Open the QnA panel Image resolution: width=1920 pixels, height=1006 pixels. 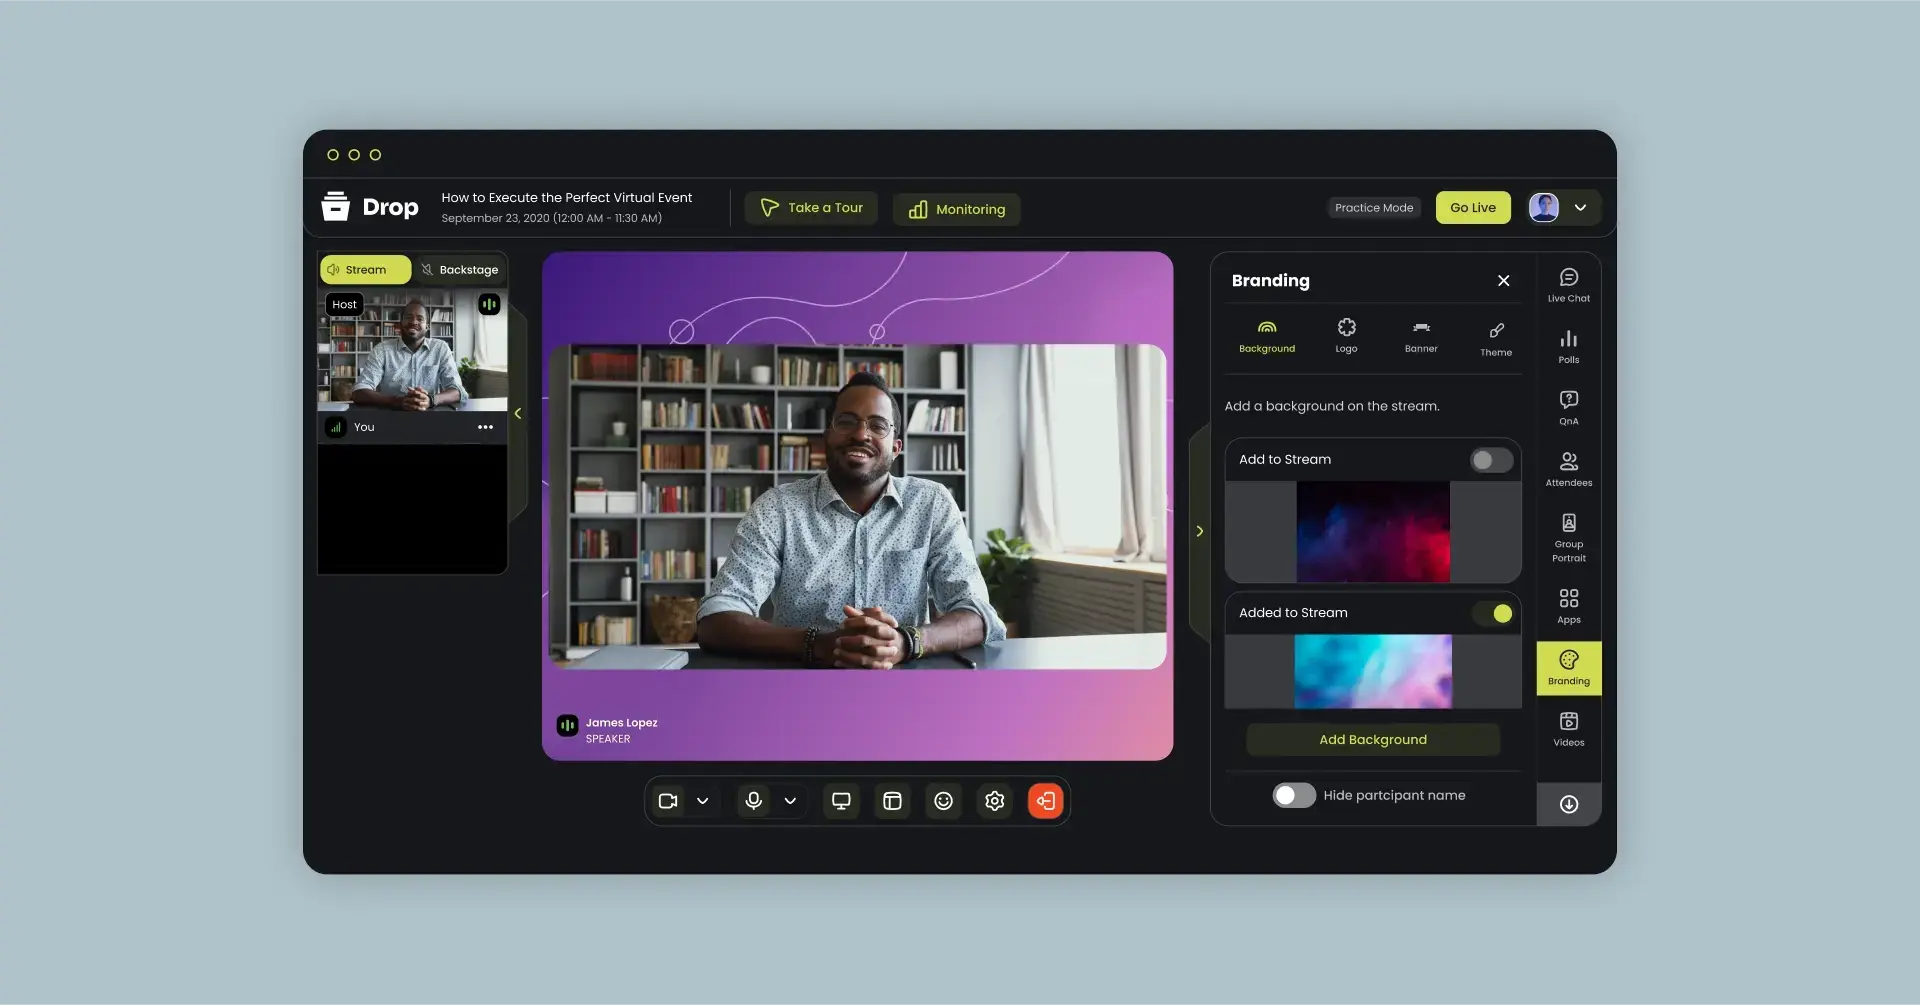[1568, 405]
